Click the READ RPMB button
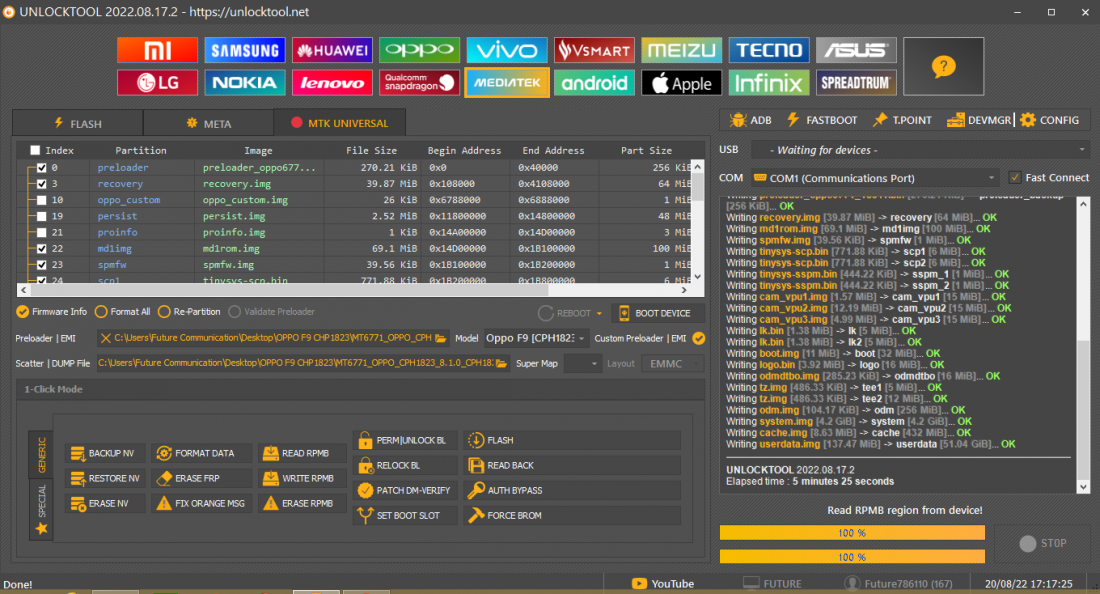Image resolution: width=1100 pixels, height=594 pixels. [x=302, y=454]
